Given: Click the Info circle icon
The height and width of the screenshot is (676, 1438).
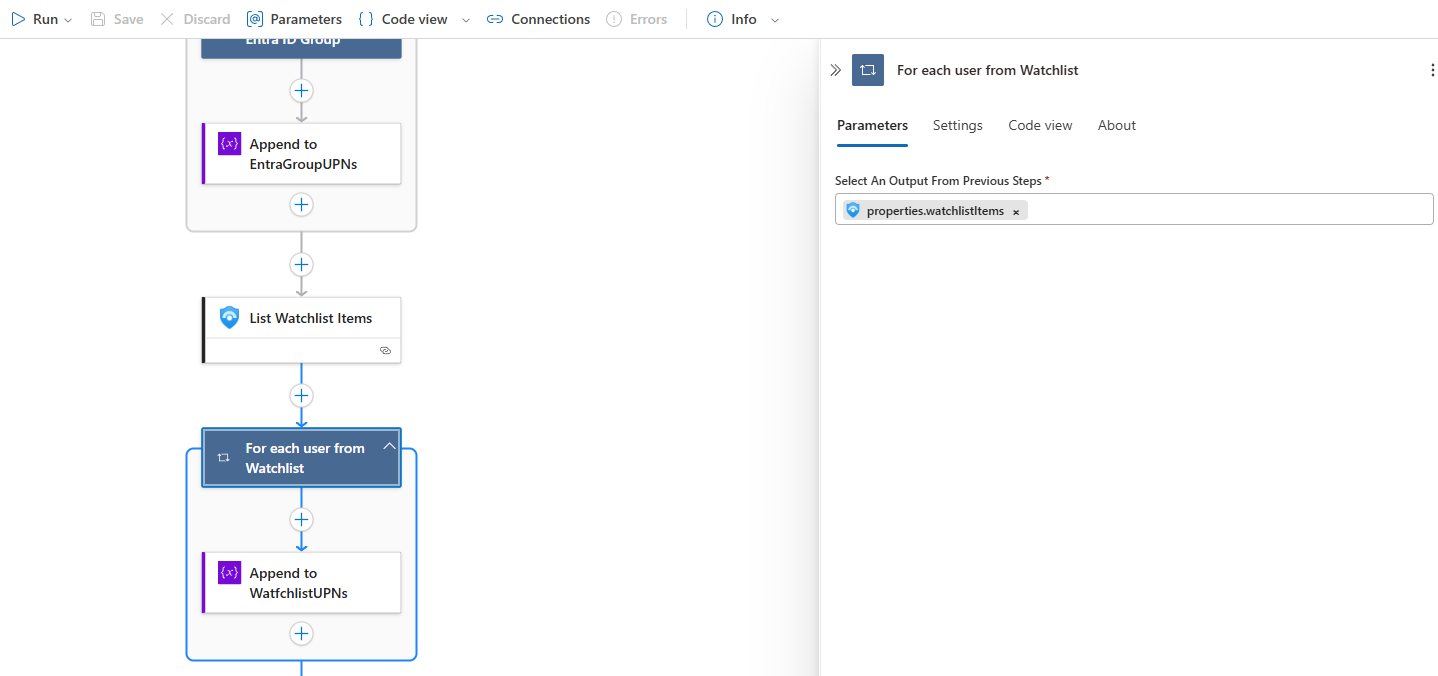Looking at the screenshot, I should click(714, 19).
